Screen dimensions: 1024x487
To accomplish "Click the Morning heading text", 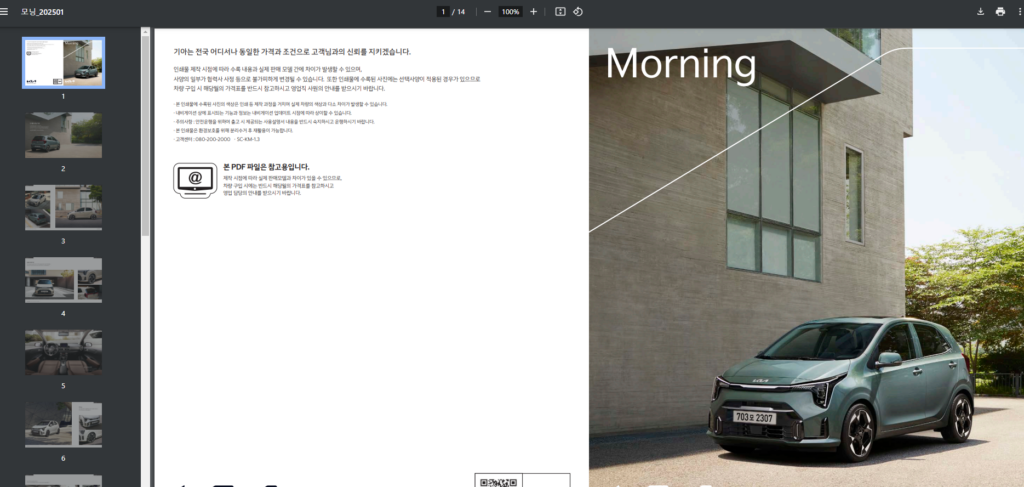I will click(x=680, y=63).
